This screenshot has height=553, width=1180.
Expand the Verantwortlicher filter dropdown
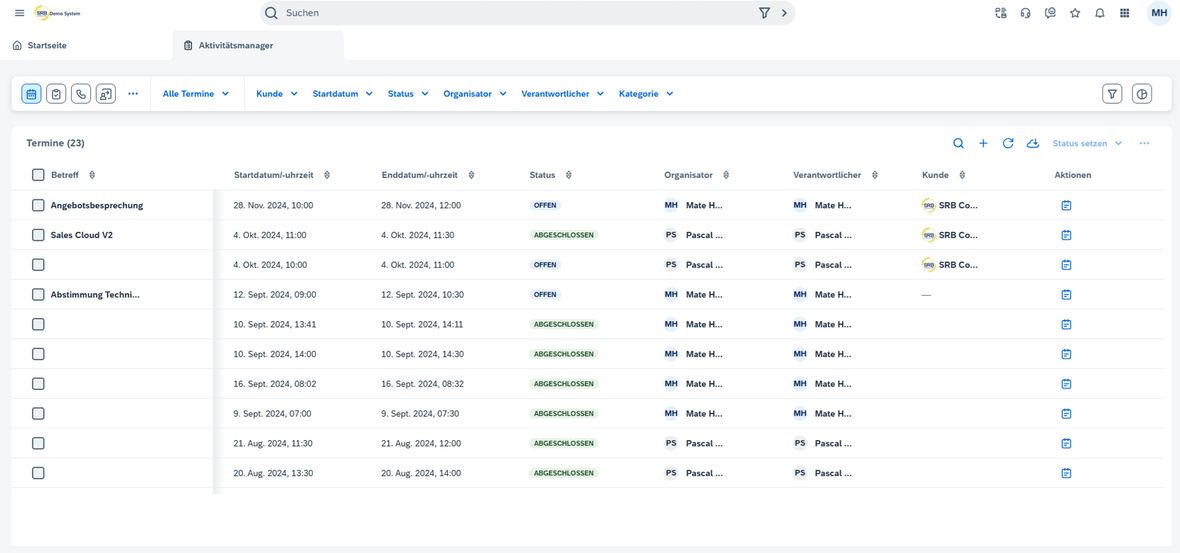coord(563,94)
